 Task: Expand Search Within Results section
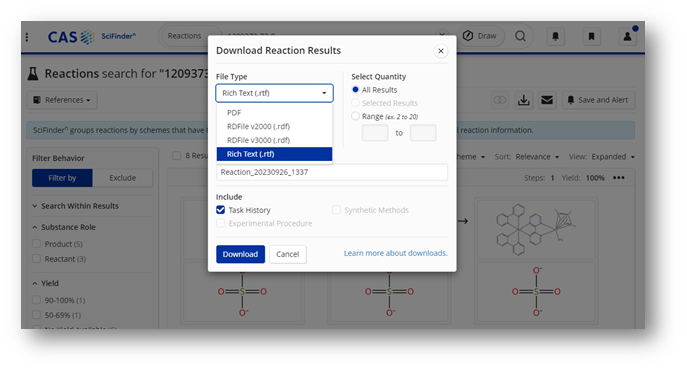pos(75,206)
